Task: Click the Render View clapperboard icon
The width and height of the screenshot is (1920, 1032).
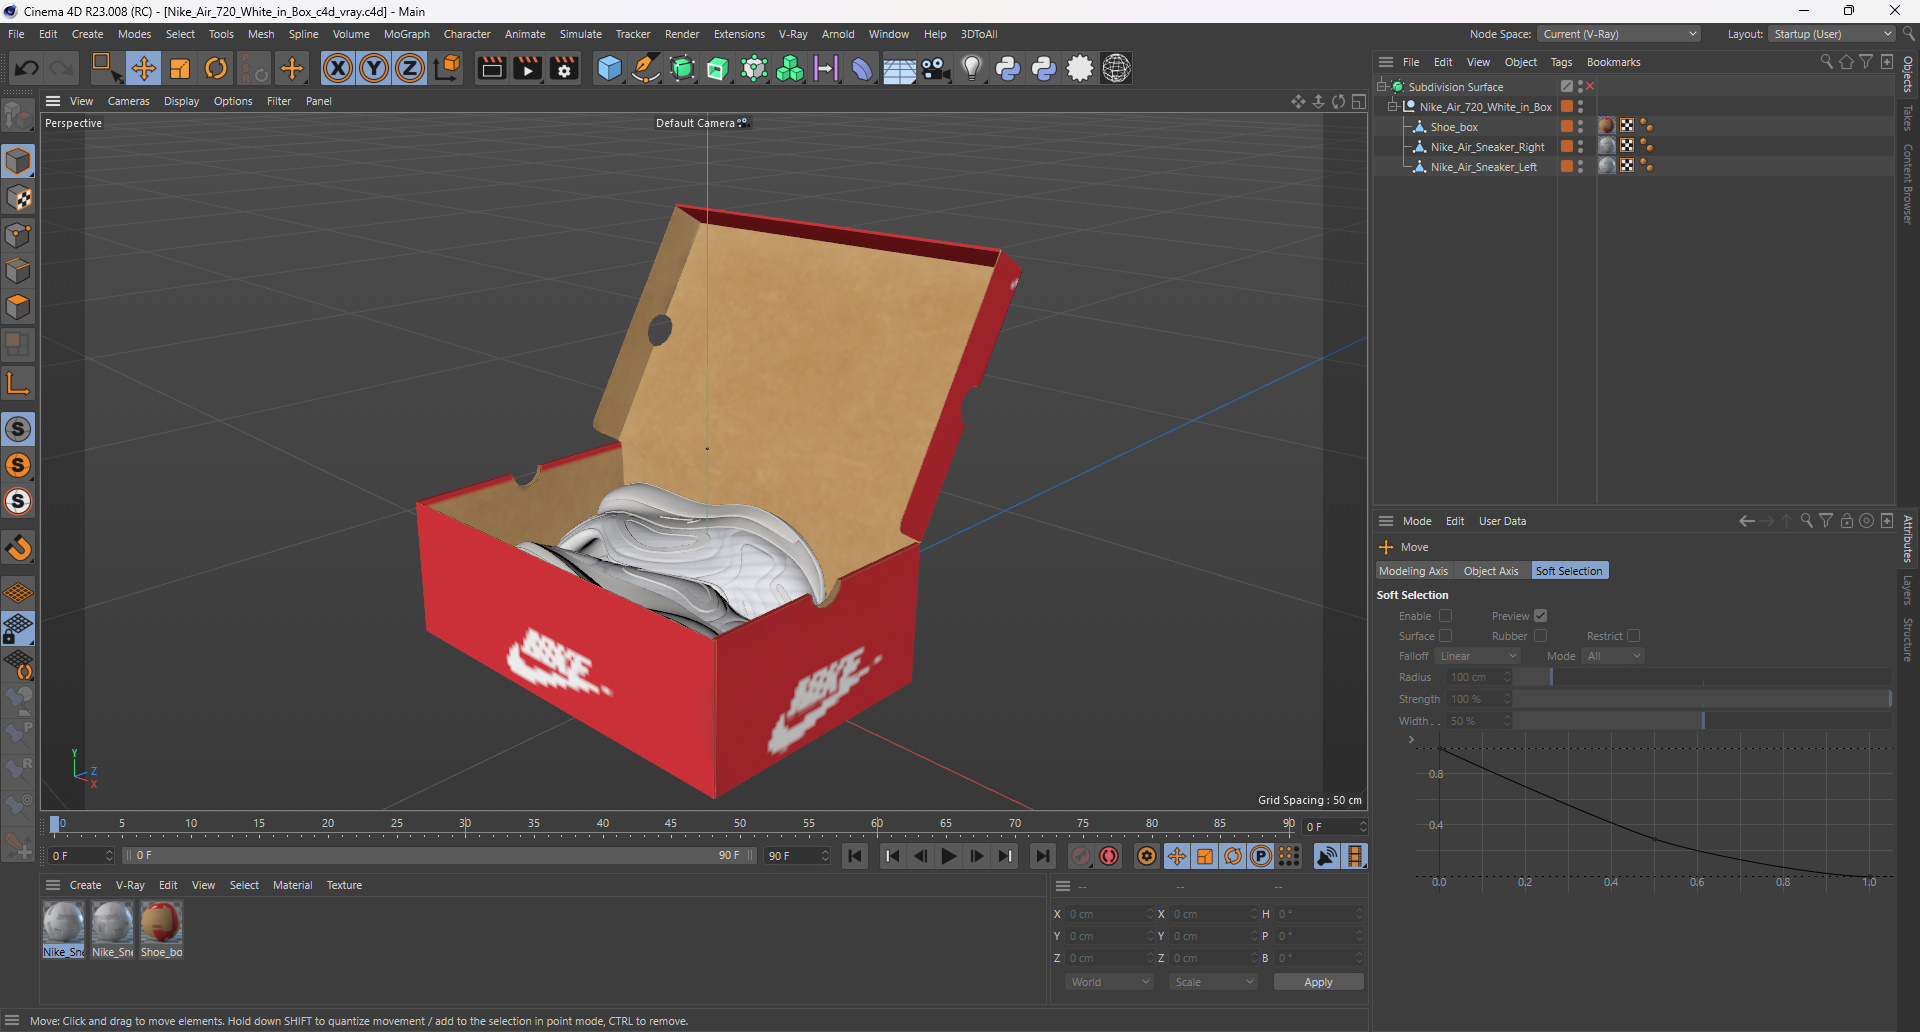Action: (x=491, y=68)
